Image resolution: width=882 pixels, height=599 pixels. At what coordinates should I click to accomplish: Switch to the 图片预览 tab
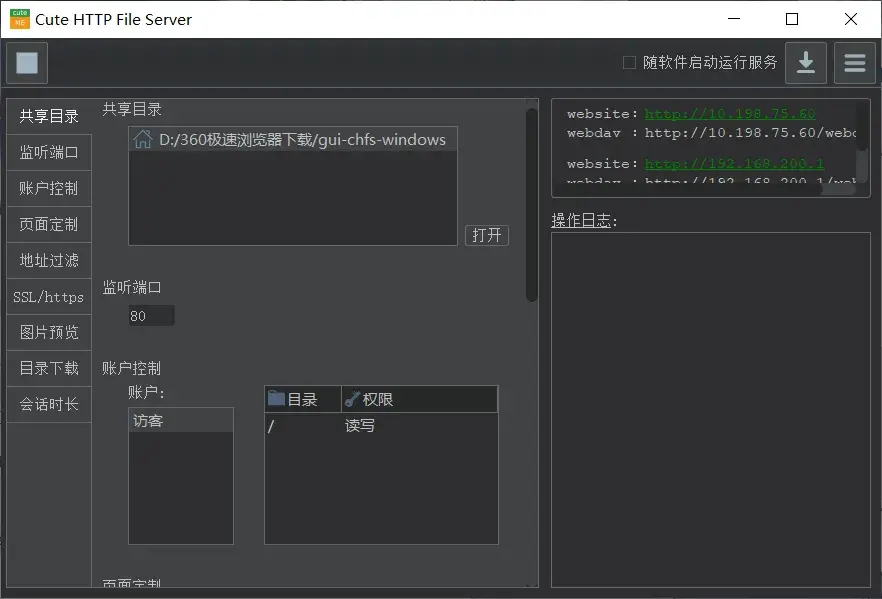(49, 332)
